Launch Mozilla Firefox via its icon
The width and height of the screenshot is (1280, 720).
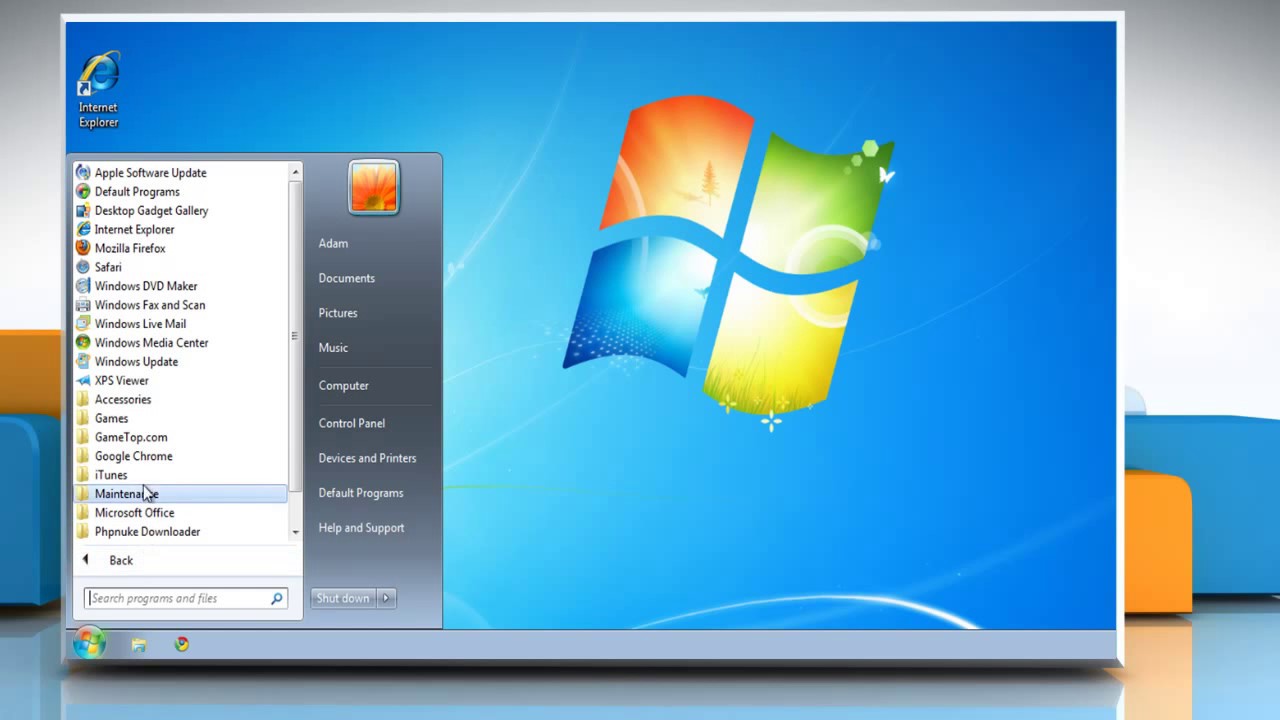click(x=83, y=249)
